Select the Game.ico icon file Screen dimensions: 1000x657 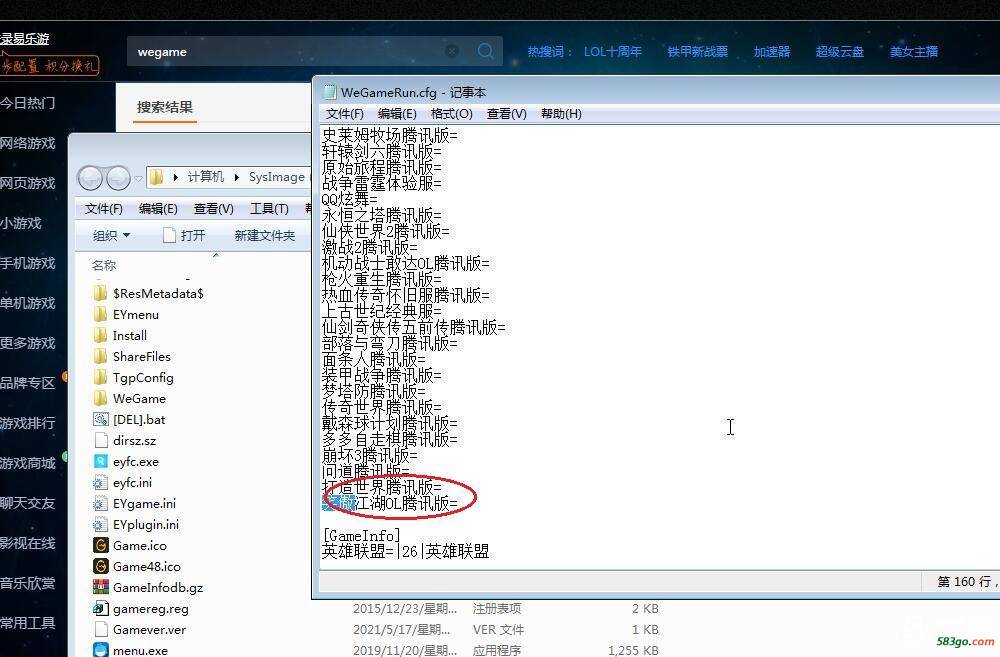[x=100, y=545]
